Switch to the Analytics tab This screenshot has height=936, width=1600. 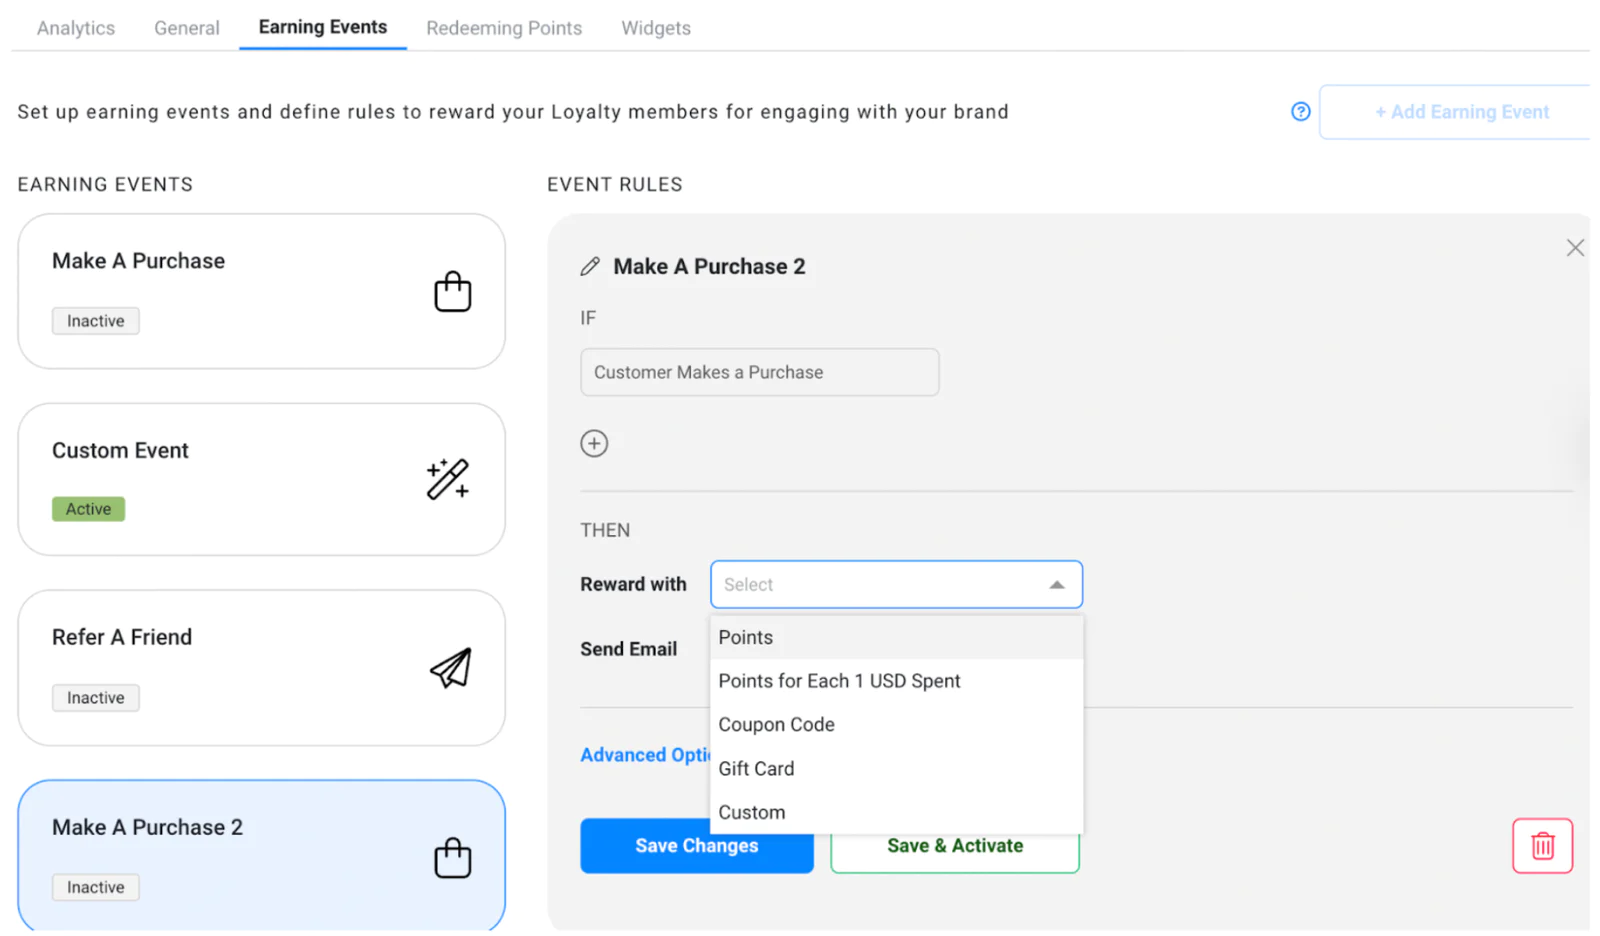[76, 28]
